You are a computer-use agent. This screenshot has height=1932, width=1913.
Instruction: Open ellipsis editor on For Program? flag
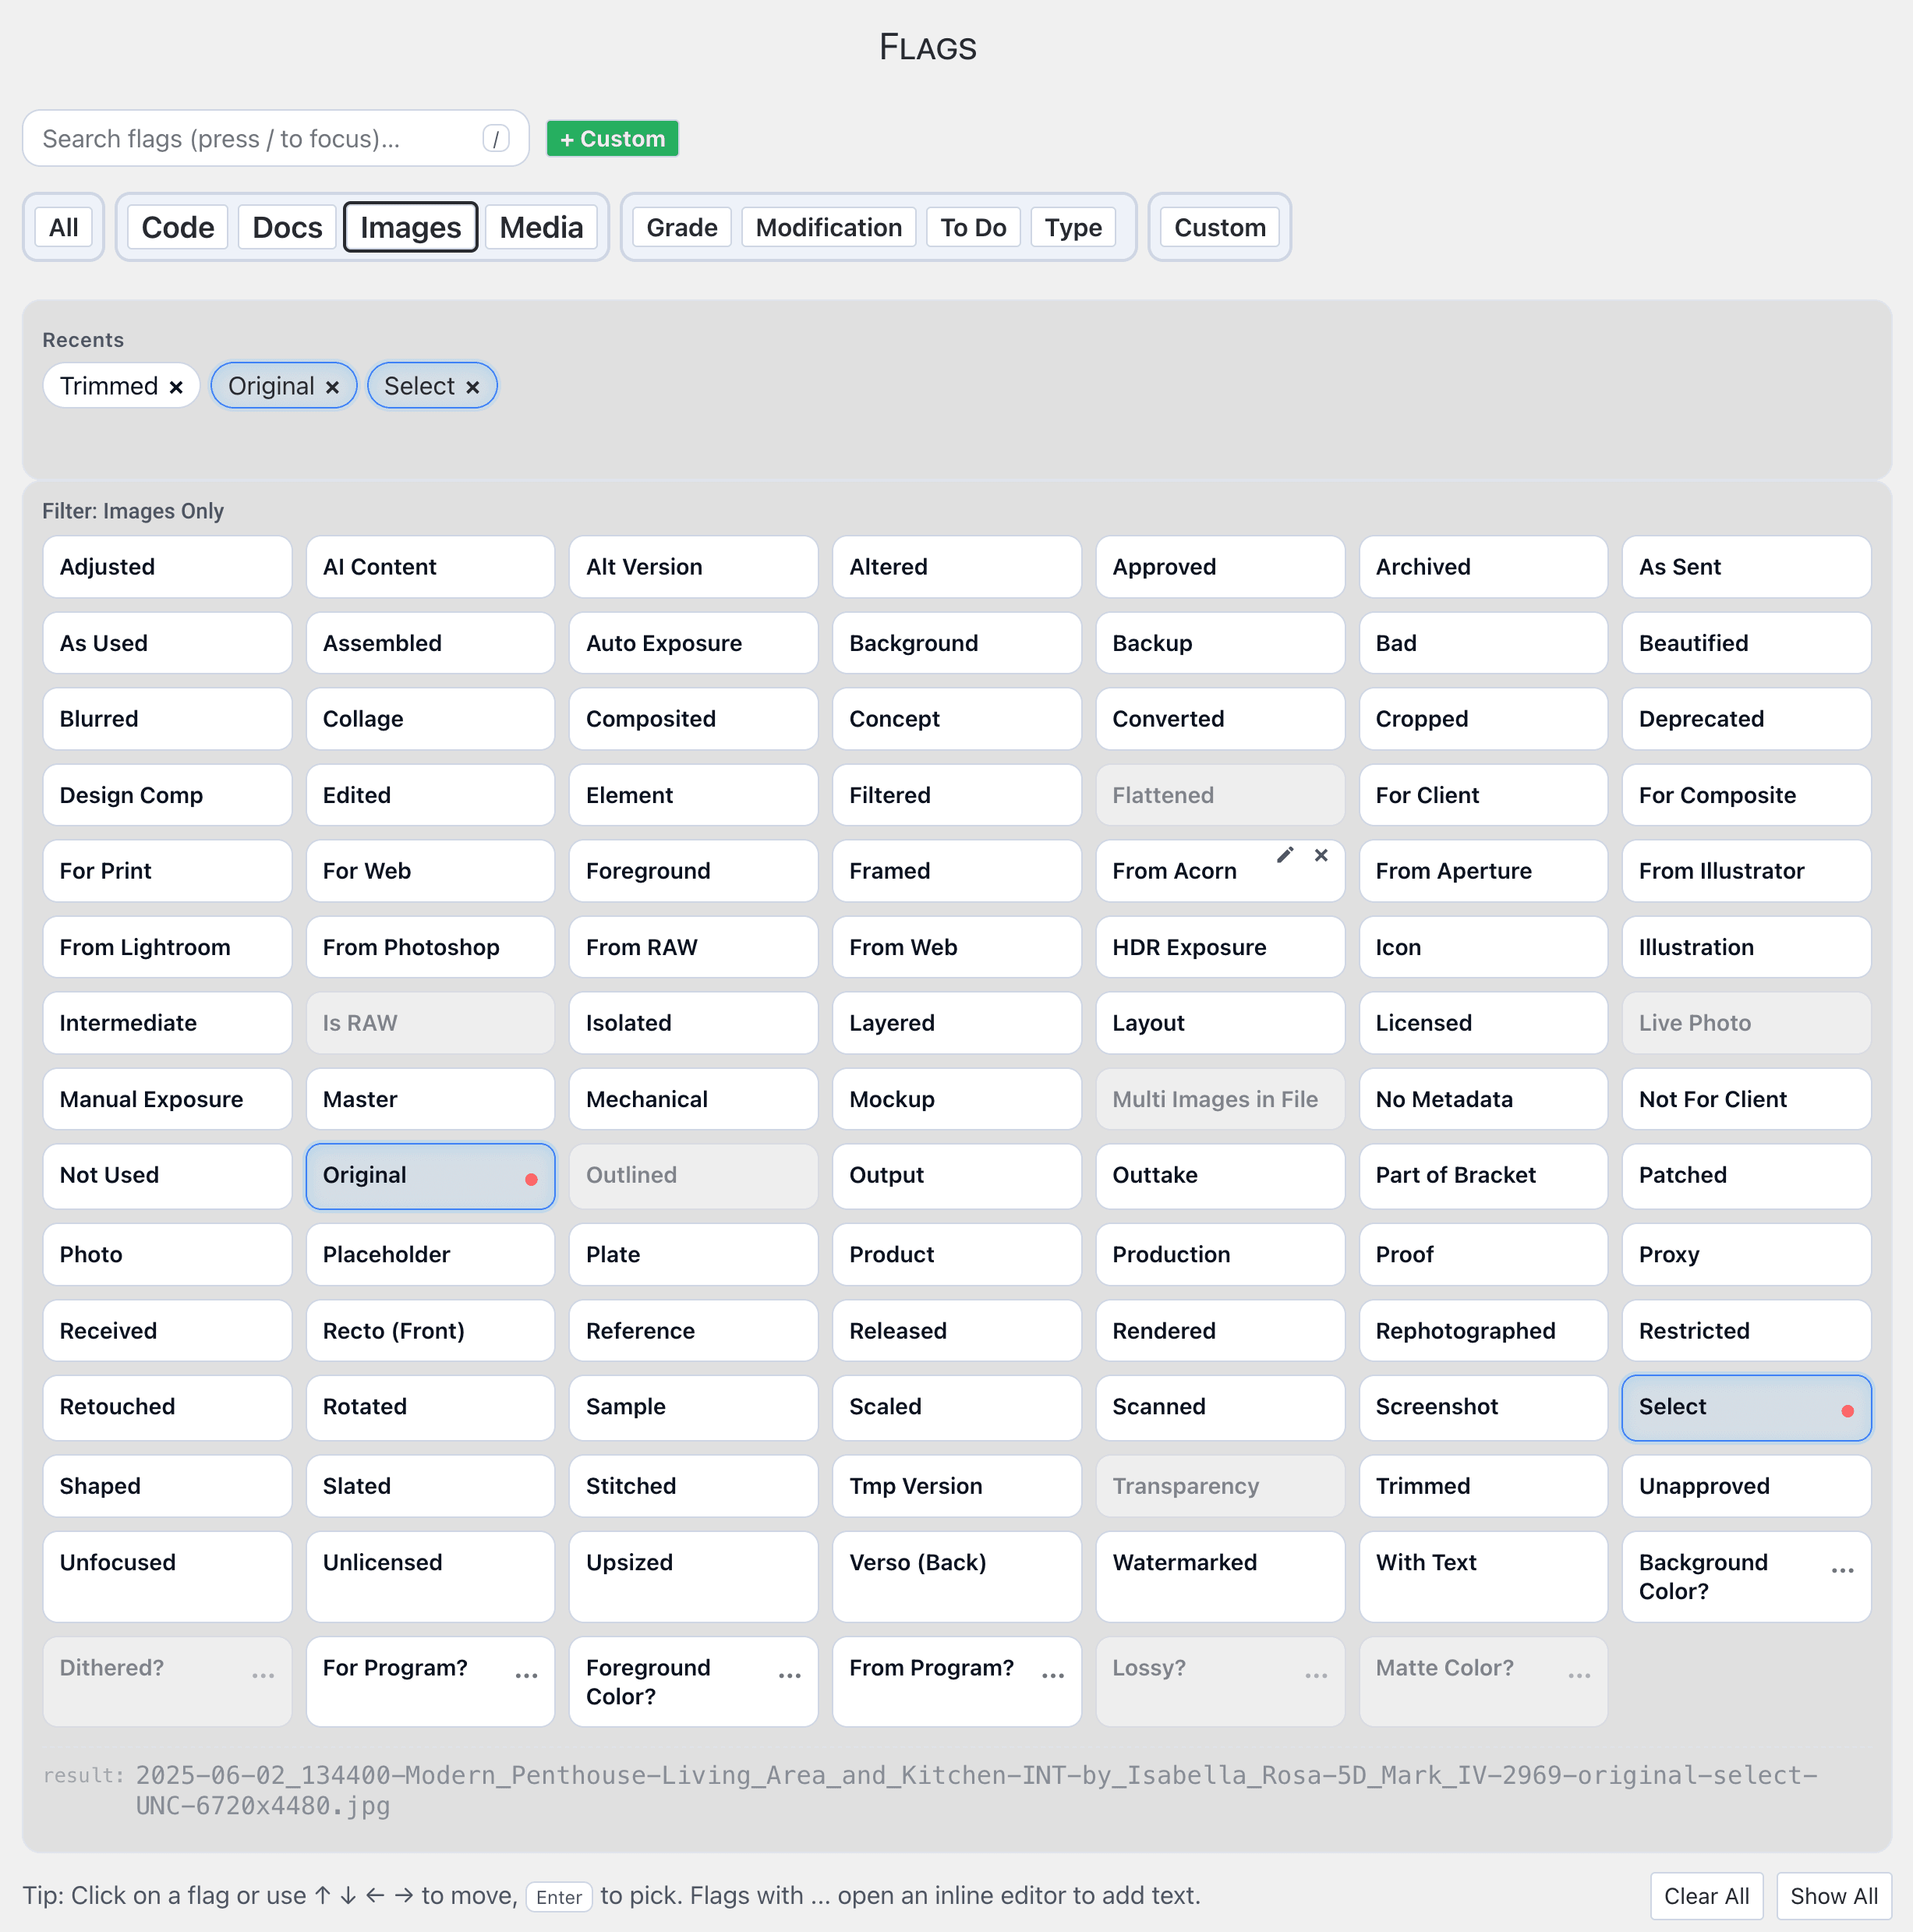coord(526,1676)
